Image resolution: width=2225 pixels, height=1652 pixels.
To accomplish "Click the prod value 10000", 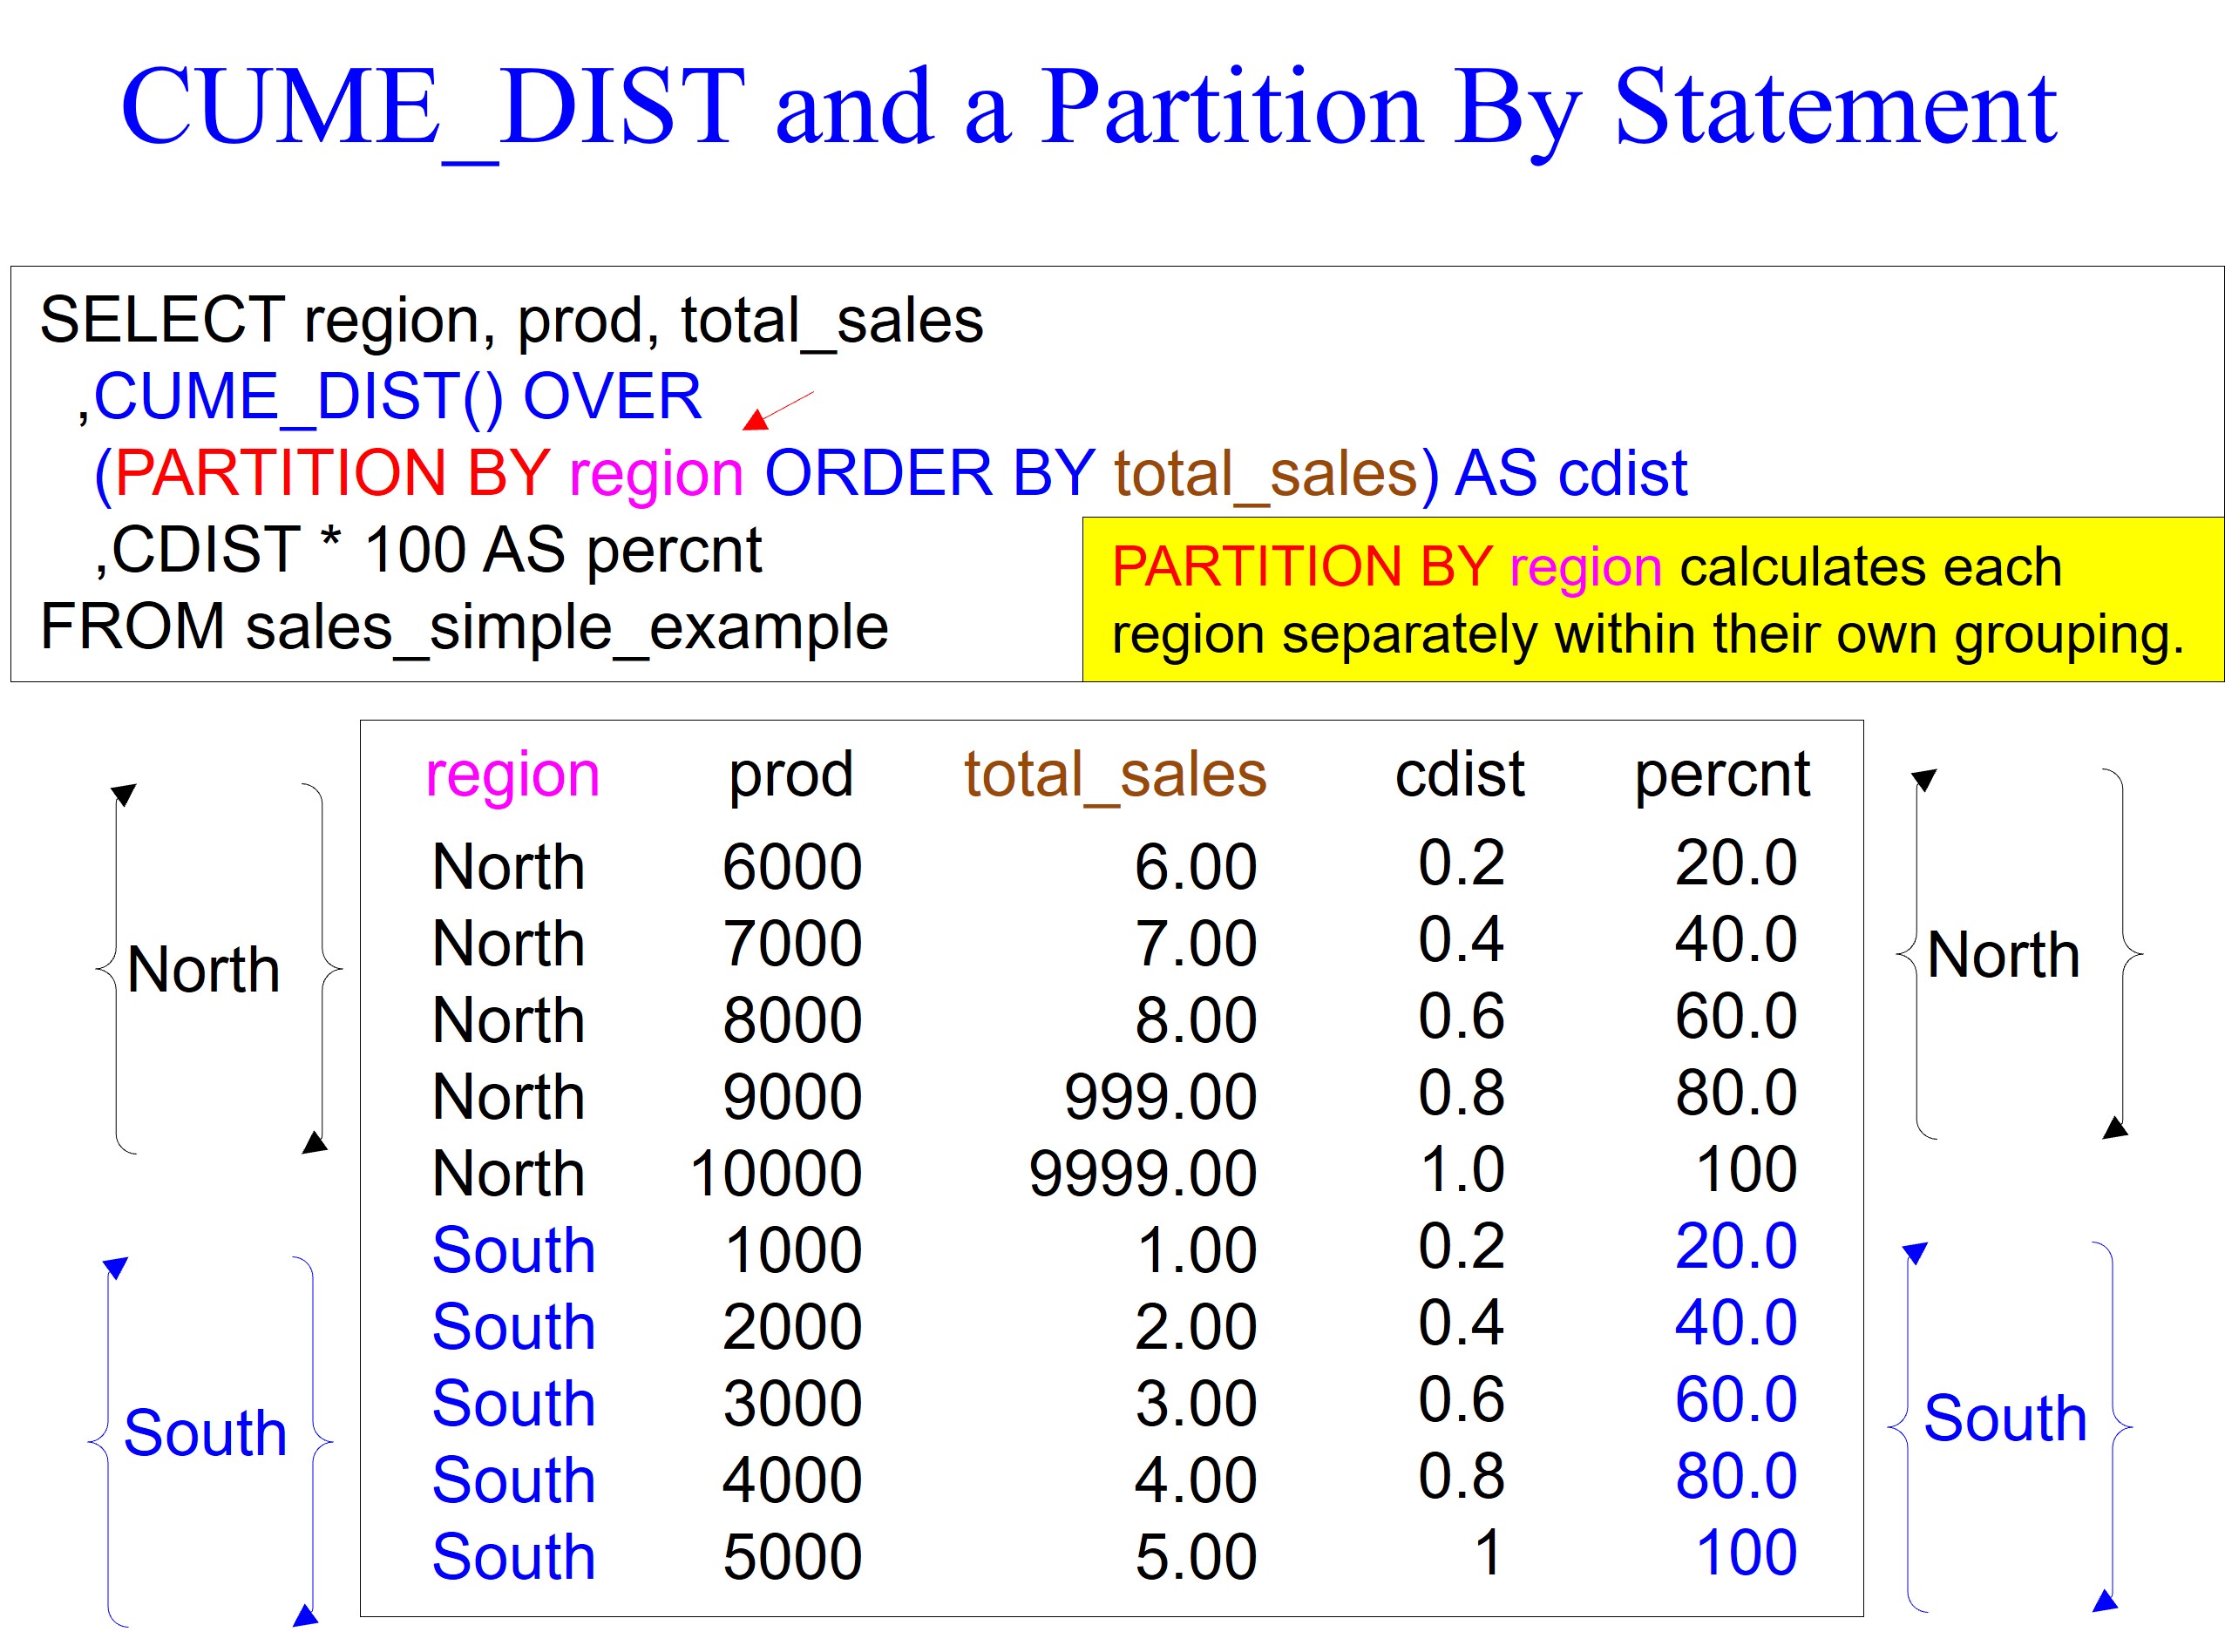I will click(x=775, y=1173).
